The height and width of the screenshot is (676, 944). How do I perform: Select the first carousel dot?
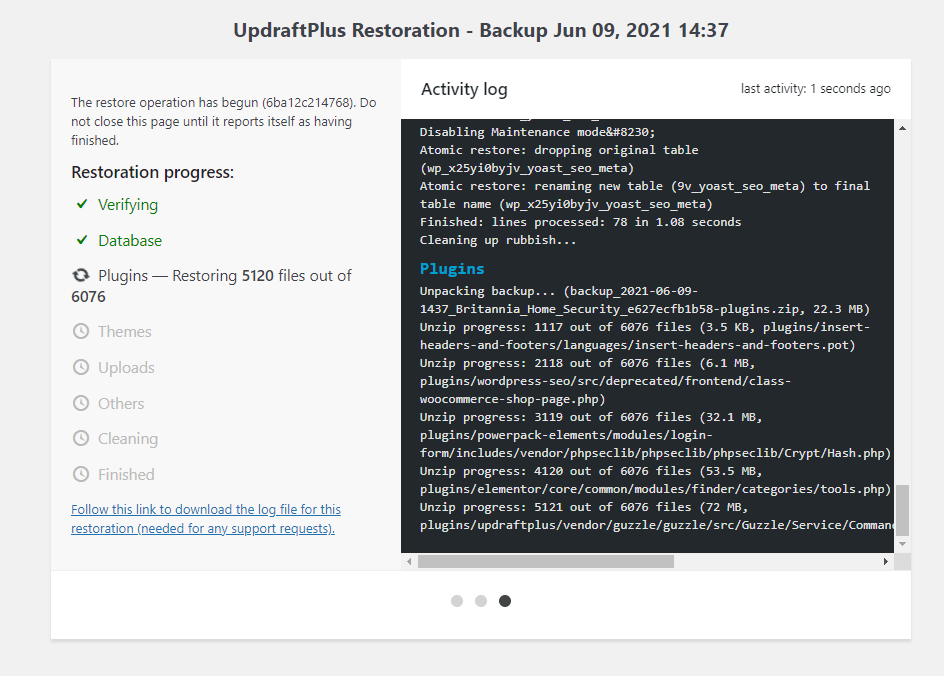click(457, 601)
